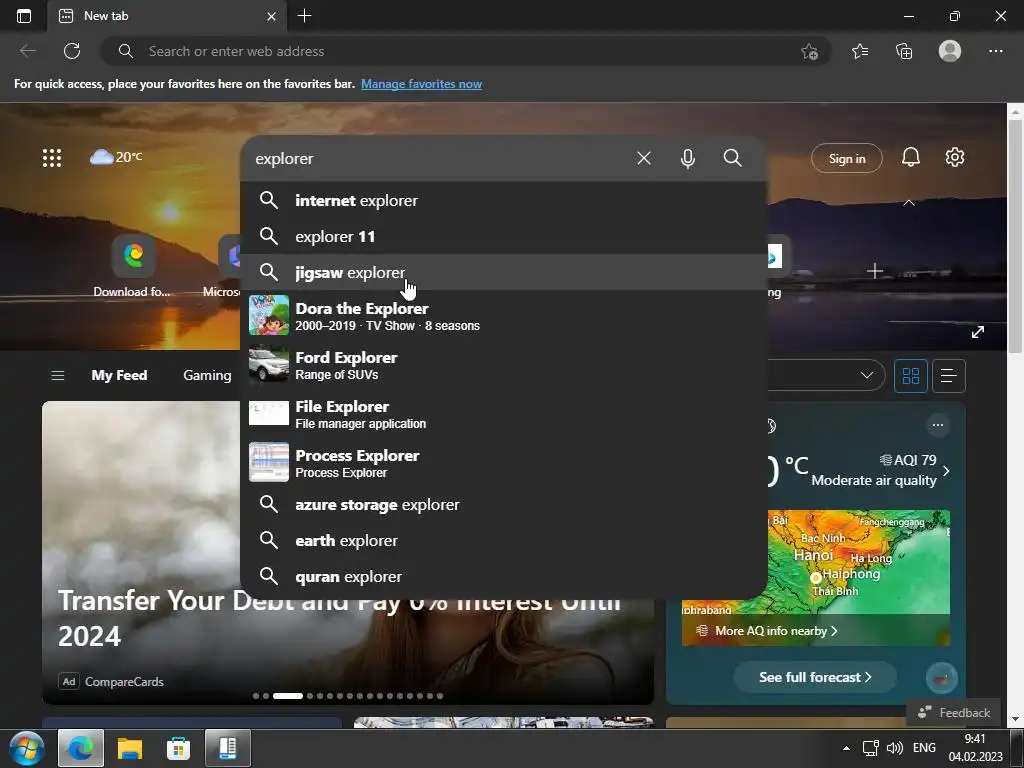
Task: Open See full forecast
Action: pos(815,677)
